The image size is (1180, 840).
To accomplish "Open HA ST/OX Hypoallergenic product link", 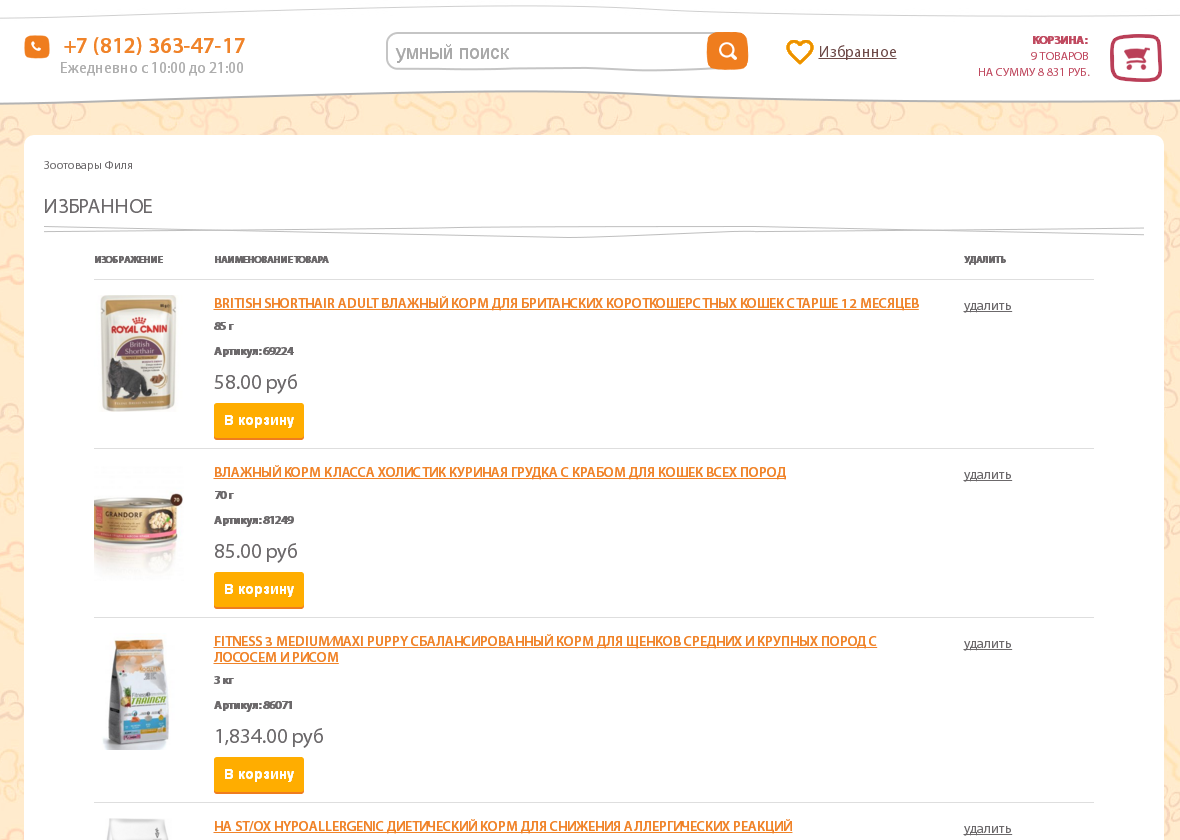I will 503,826.
